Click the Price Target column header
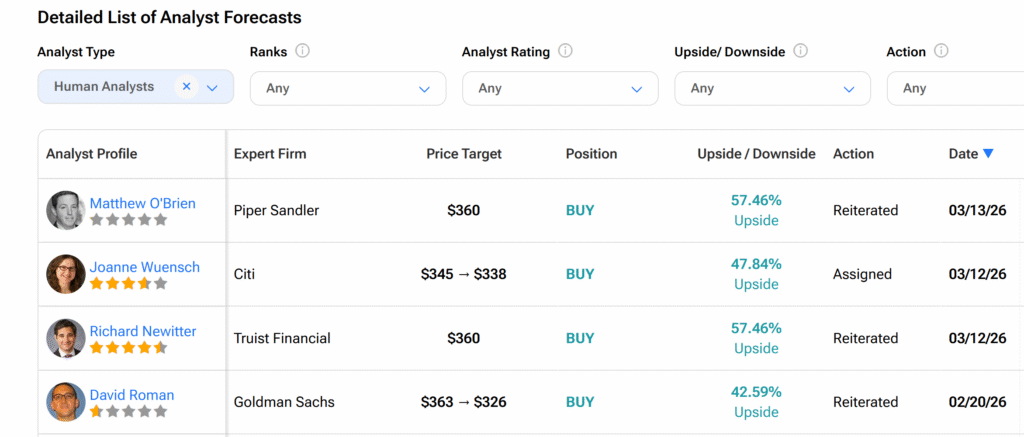The width and height of the screenshot is (1024, 437). coord(464,154)
